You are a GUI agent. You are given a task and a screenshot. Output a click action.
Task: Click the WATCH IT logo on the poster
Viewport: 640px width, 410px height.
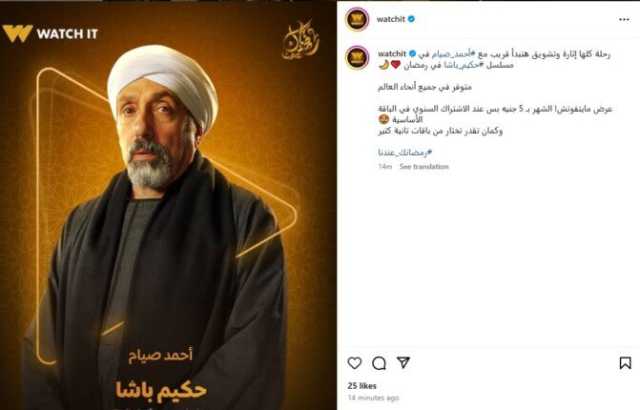click(x=50, y=33)
